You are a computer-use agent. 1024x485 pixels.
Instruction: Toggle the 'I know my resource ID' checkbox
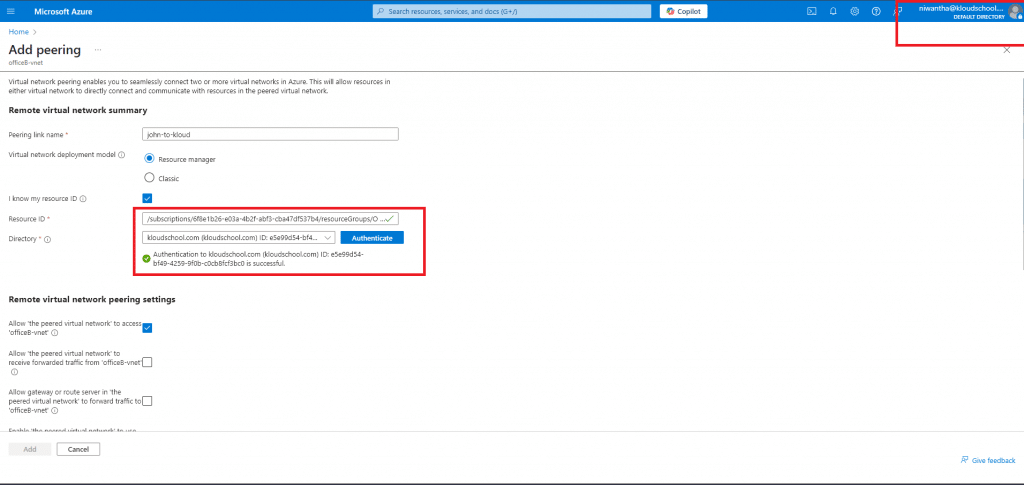147,198
